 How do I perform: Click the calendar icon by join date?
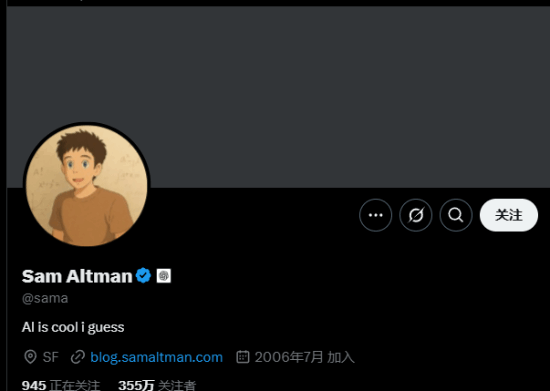[x=242, y=357]
